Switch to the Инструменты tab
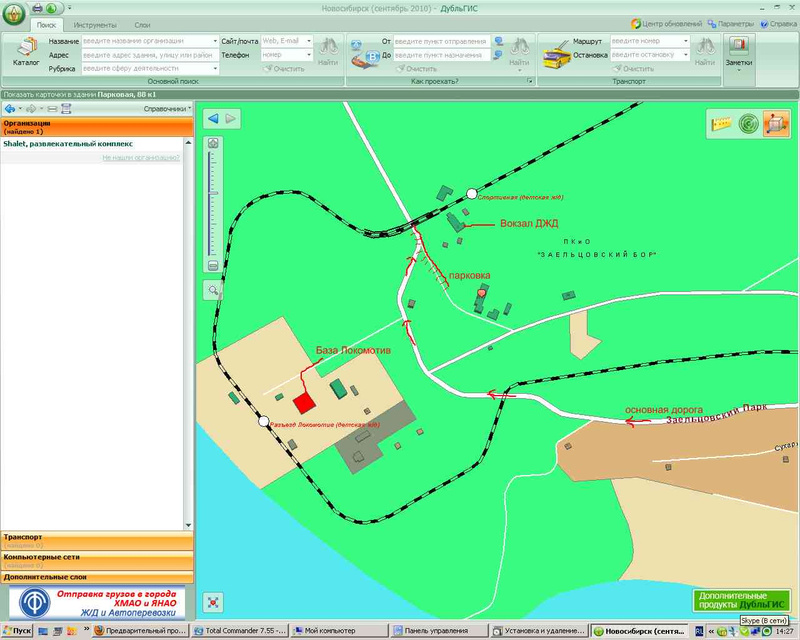Image resolution: width=800 pixels, height=640 pixels. 94,23
